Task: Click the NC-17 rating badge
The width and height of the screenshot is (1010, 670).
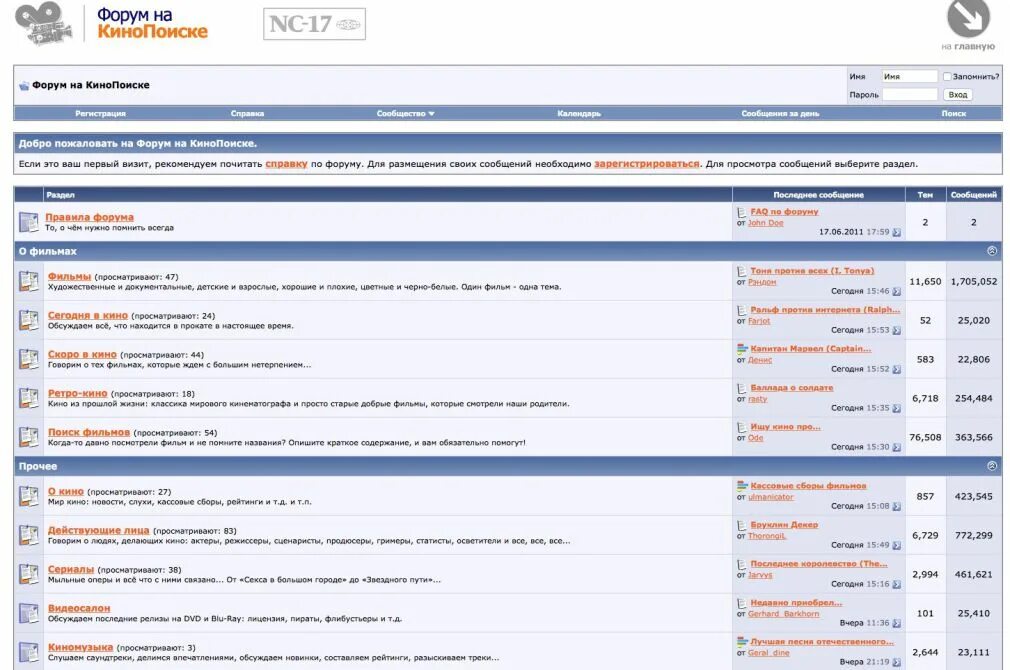Action: (x=314, y=24)
